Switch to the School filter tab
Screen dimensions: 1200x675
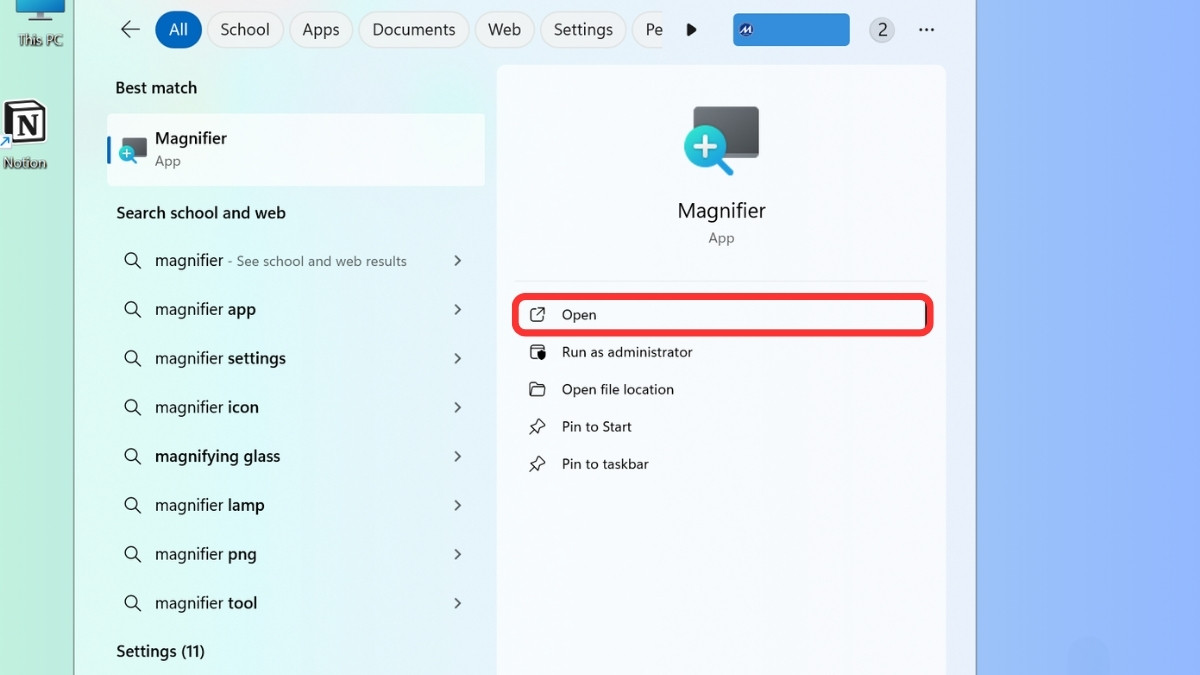[x=245, y=30]
